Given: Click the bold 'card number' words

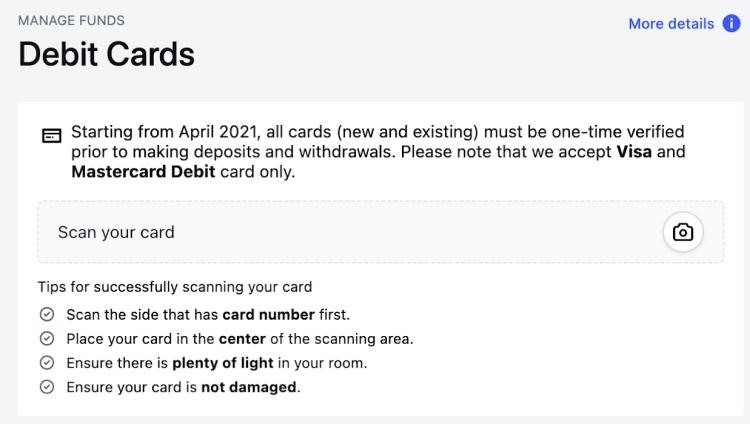Looking at the screenshot, I should [x=268, y=314].
